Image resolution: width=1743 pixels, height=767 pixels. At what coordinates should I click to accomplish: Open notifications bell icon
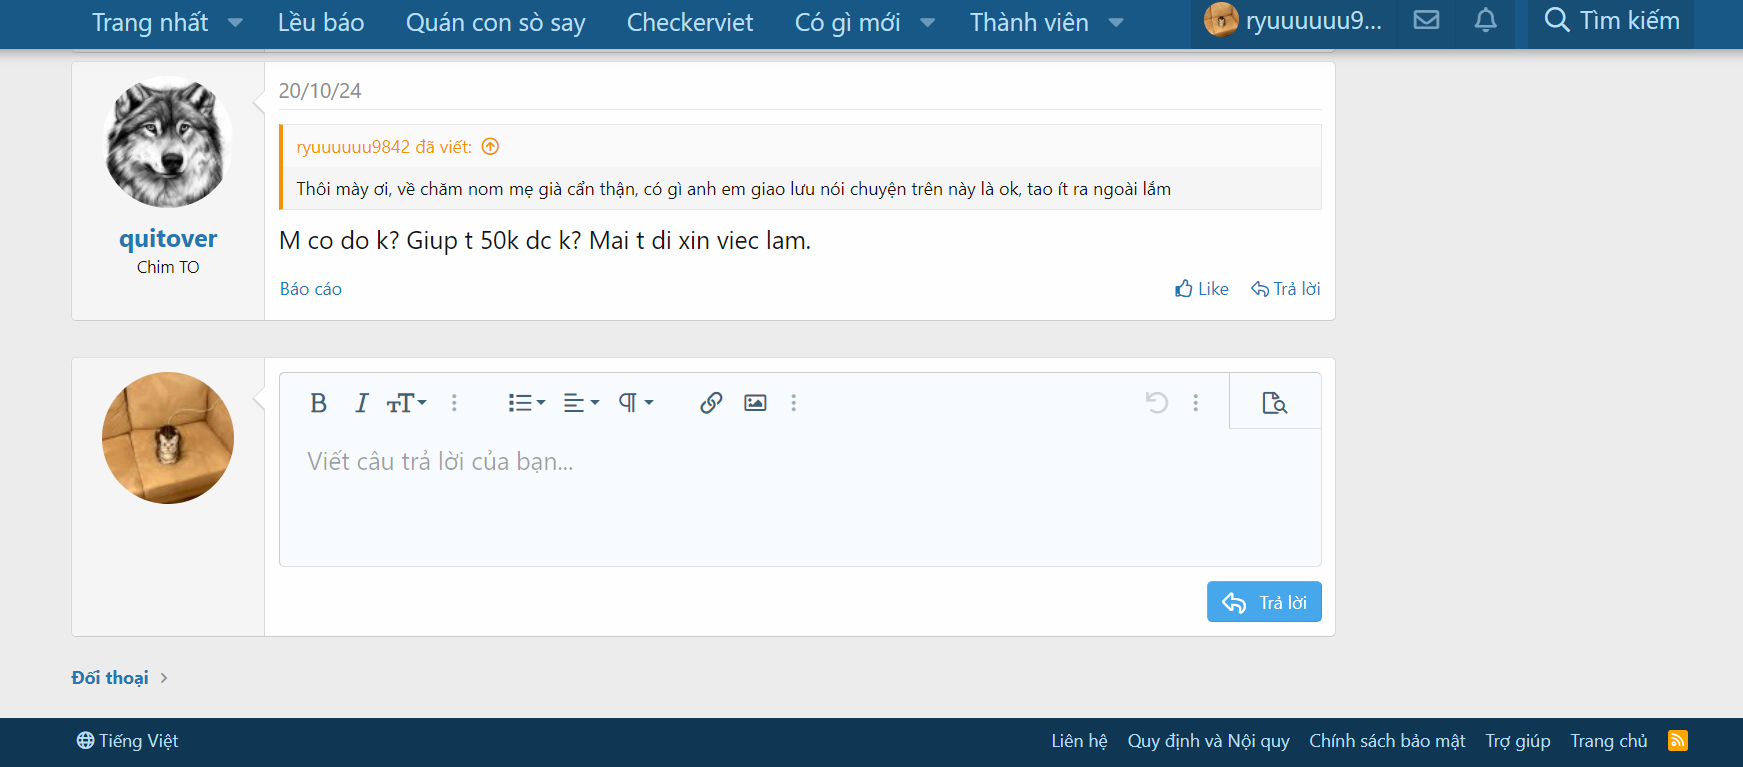(1486, 20)
